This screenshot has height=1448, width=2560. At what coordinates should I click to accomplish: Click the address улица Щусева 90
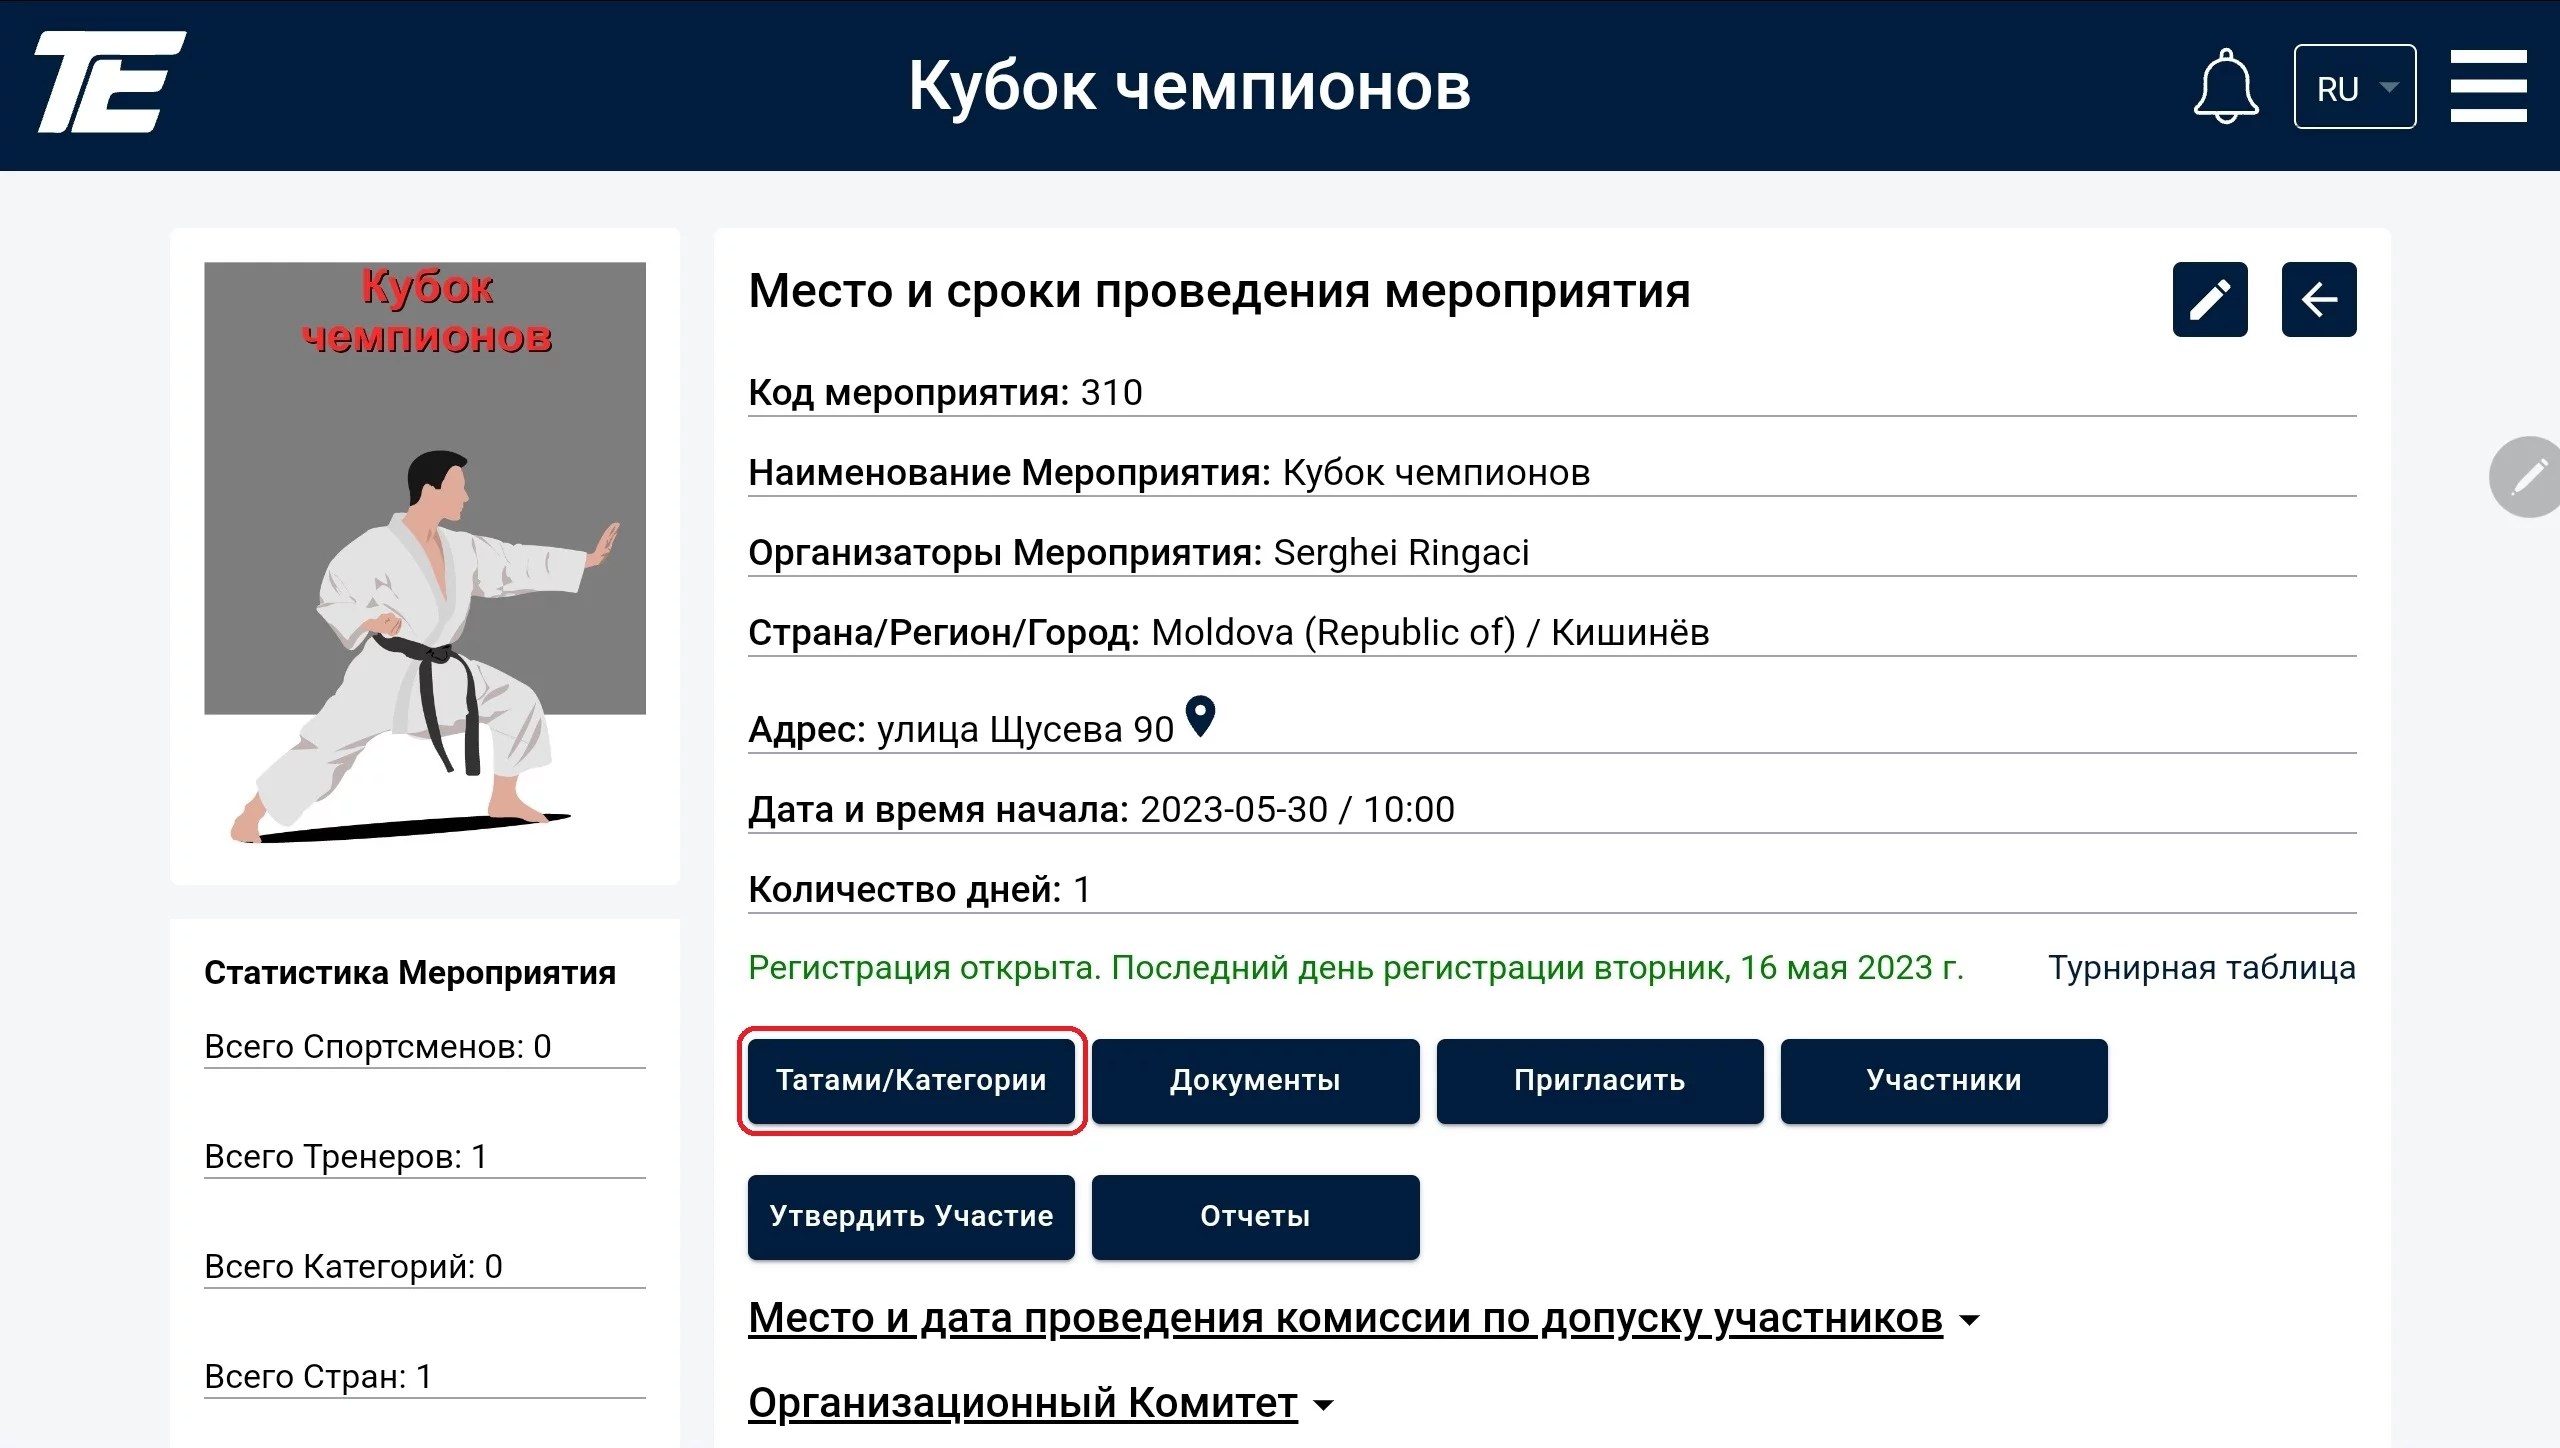[1025, 730]
